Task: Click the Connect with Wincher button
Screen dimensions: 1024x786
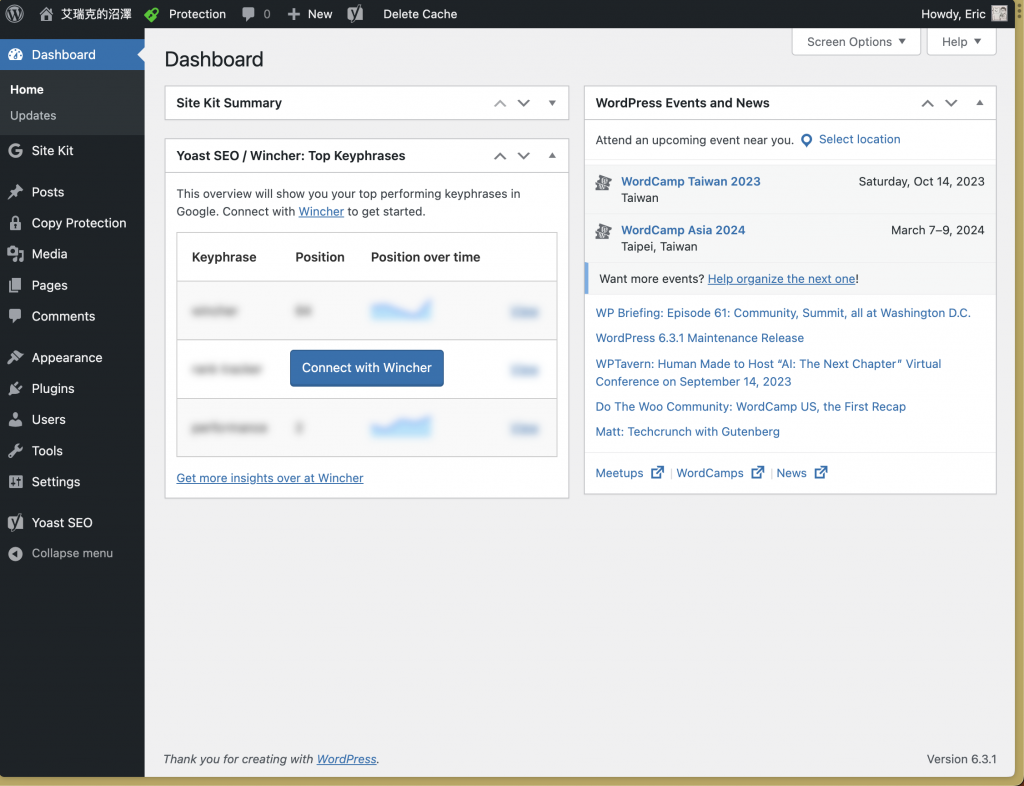Action: [x=366, y=368]
